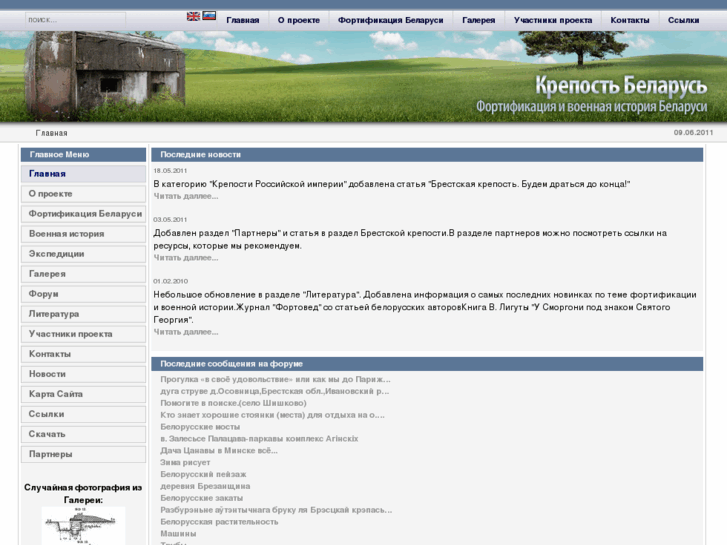This screenshot has width=727, height=545.
Task: Open 'Партнеры' sidebar item
Action: (83, 454)
